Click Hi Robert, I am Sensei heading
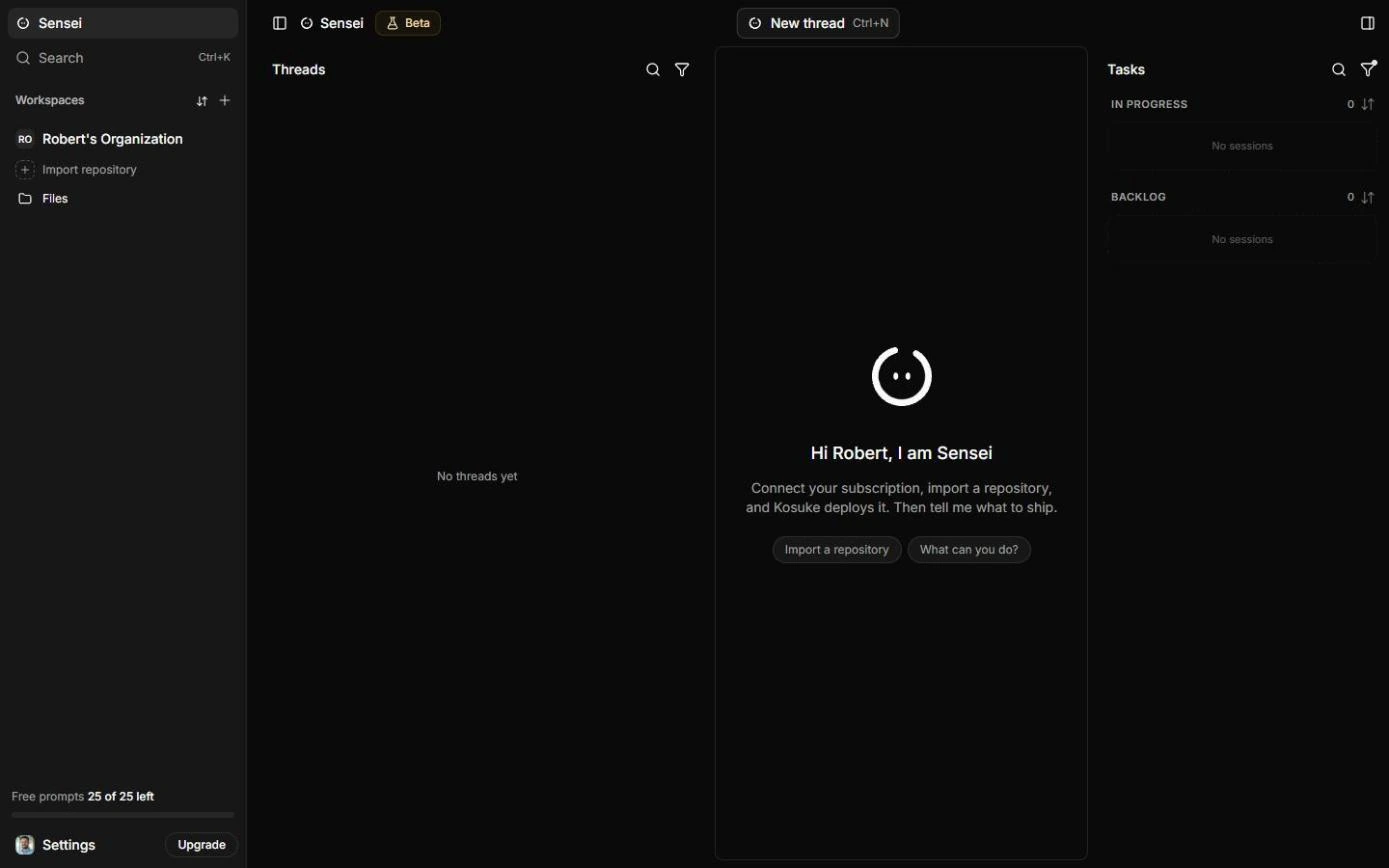The height and width of the screenshot is (868, 1389). coord(901,453)
